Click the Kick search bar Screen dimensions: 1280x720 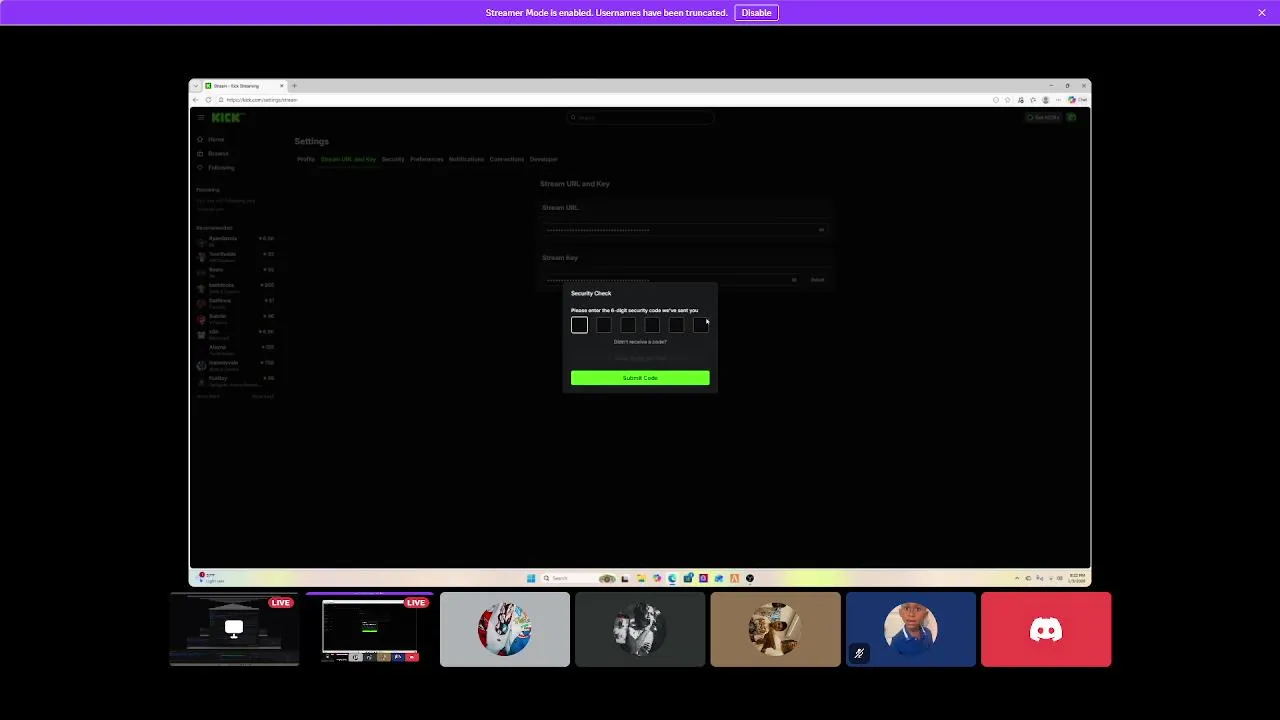tap(640, 117)
